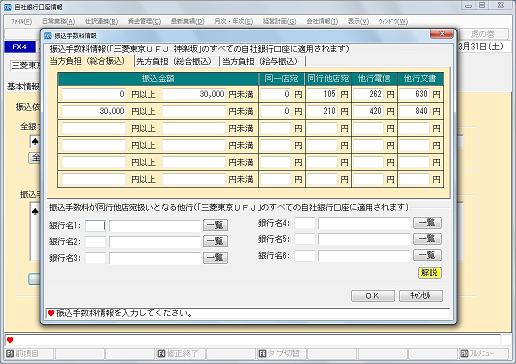Click the F10 フルメニュー function key
Viewport: 516px width, 364px height.
[x=484, y=354]
